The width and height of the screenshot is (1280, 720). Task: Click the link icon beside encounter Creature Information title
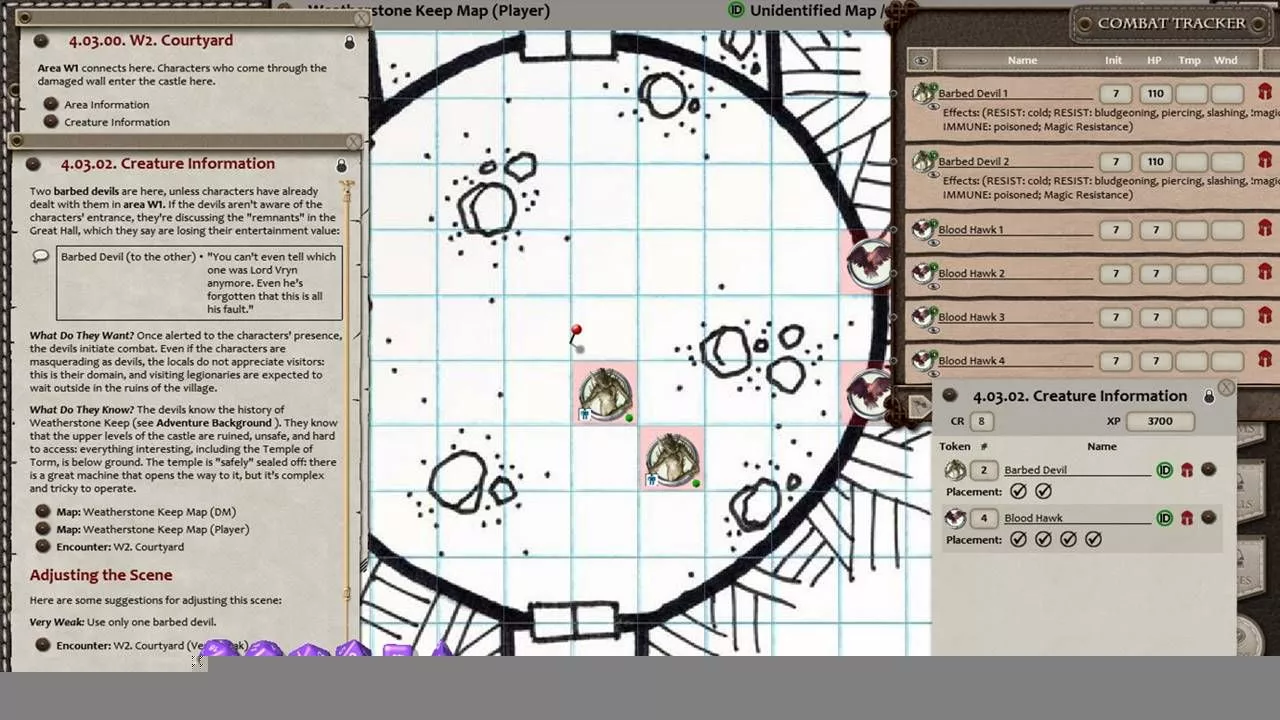[x=950, y=395]
